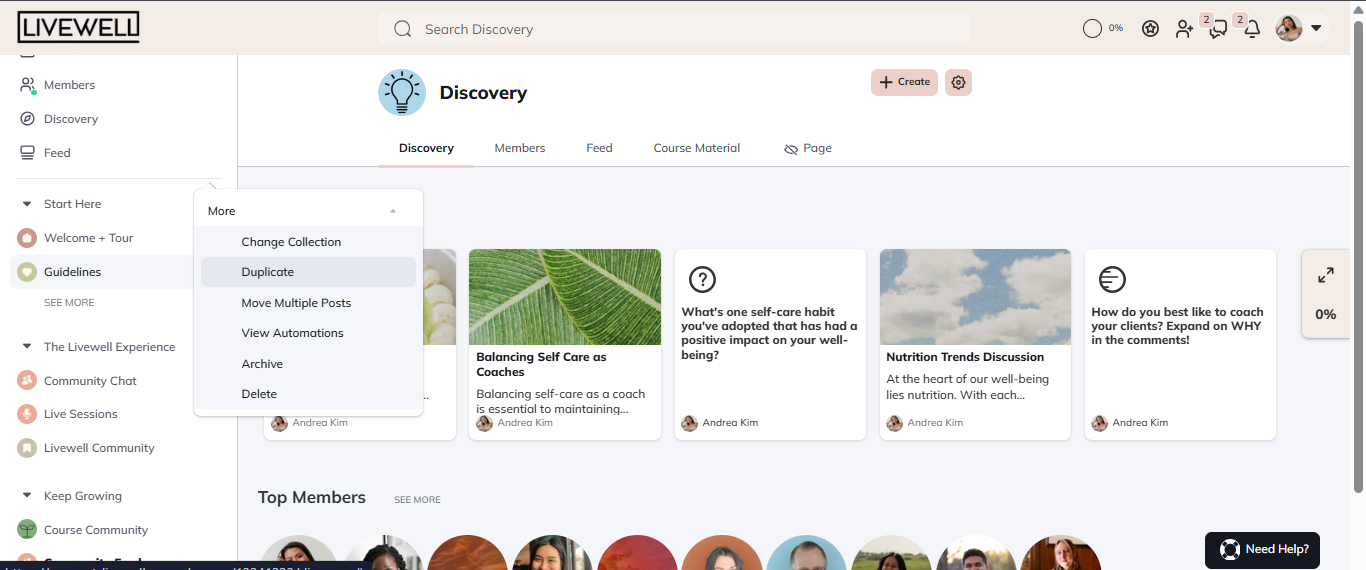Open the Need Help? button
Image resolution: width=1366 pixels, height=570 pixels.
pyautogui.click(x=1263, y=550)
